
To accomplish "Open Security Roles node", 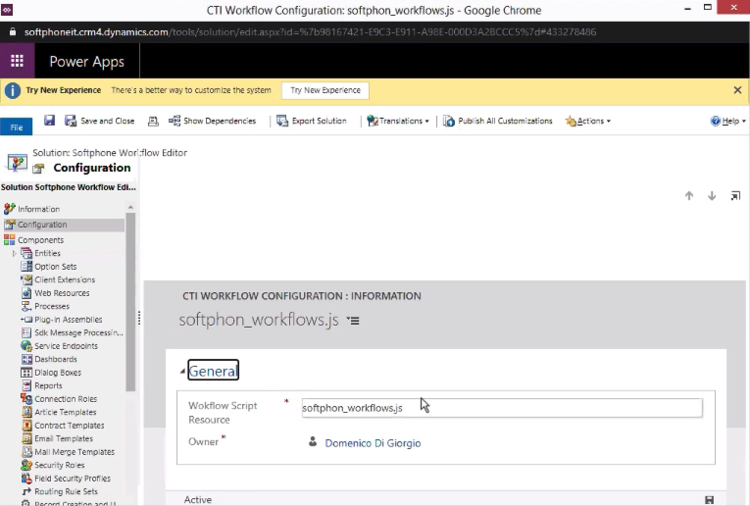I will (59, 465).
